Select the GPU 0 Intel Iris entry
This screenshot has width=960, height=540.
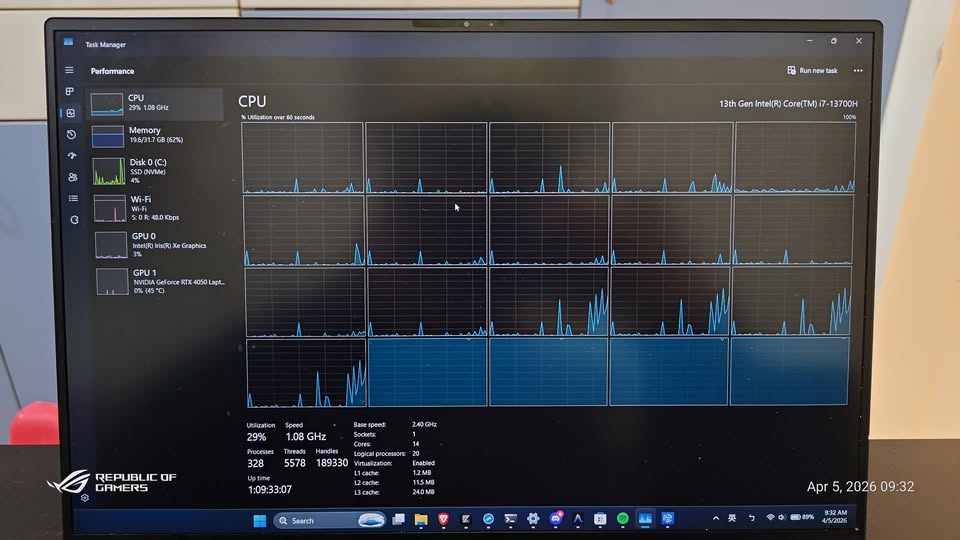[x=160, y=245]
